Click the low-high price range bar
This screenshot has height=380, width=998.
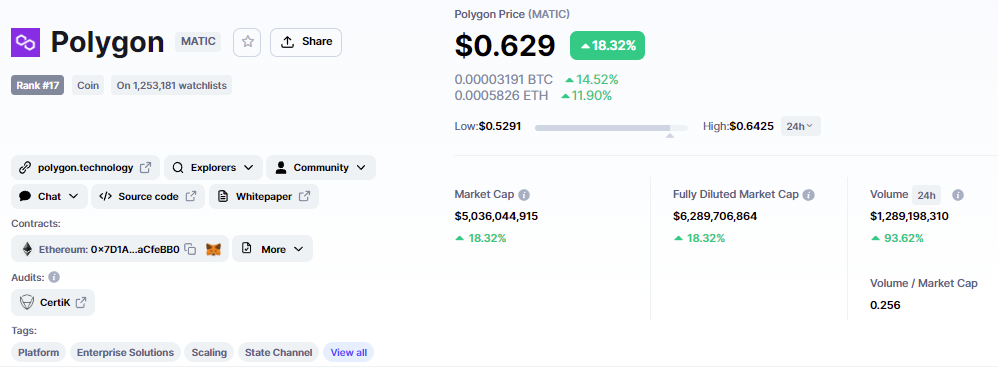(x=611, y=128)
